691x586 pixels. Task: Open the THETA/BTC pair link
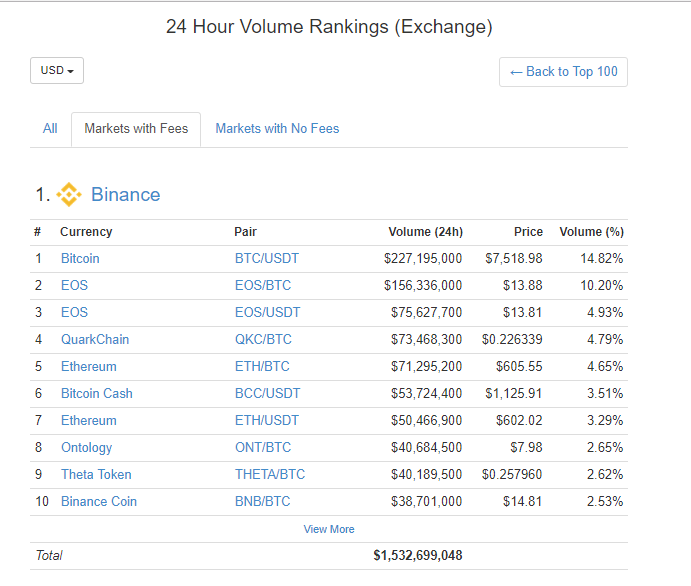pos(270,475)
